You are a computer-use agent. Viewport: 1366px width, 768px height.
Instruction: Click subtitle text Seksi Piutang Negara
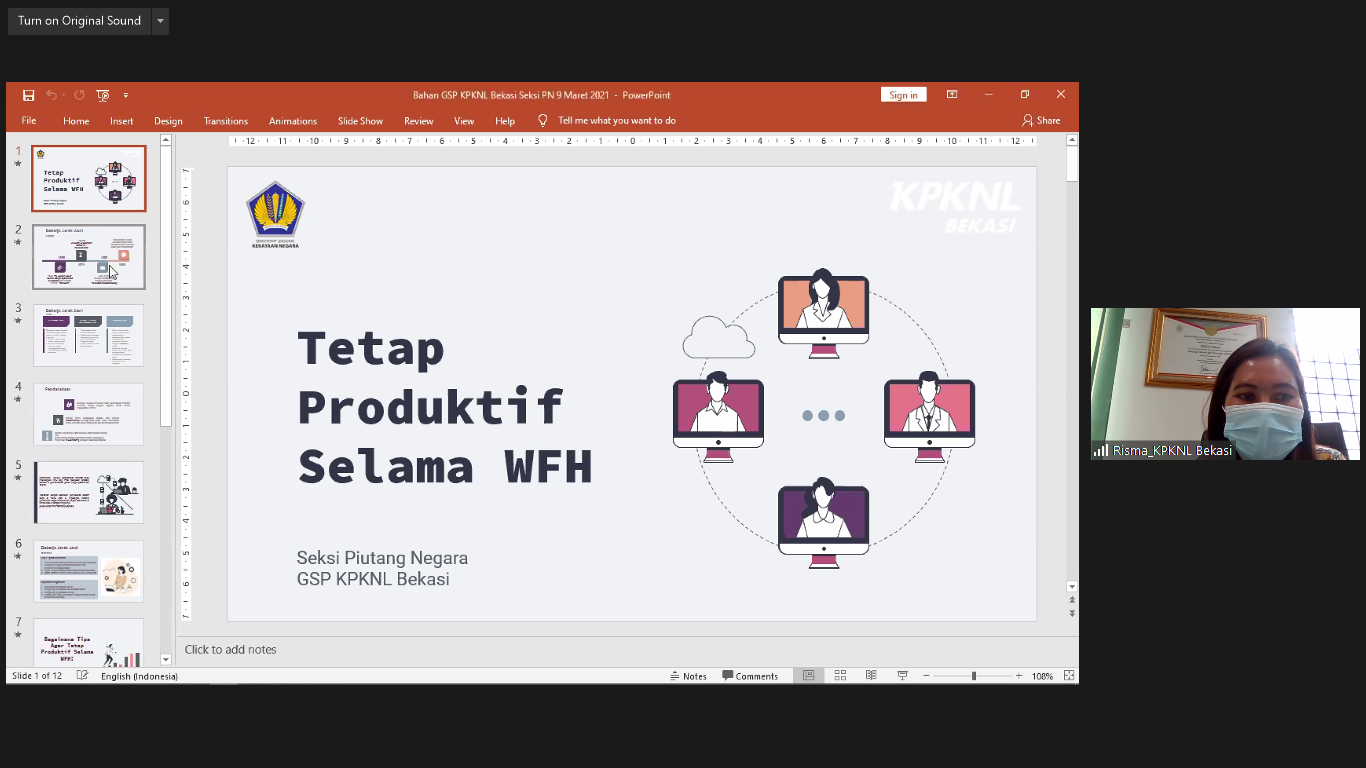(x=382, y=558)
